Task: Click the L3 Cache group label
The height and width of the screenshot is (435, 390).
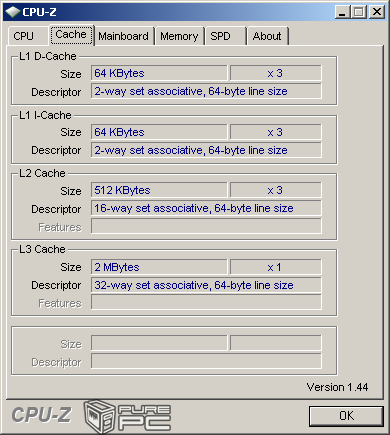Action: click(x=42, y=249)
